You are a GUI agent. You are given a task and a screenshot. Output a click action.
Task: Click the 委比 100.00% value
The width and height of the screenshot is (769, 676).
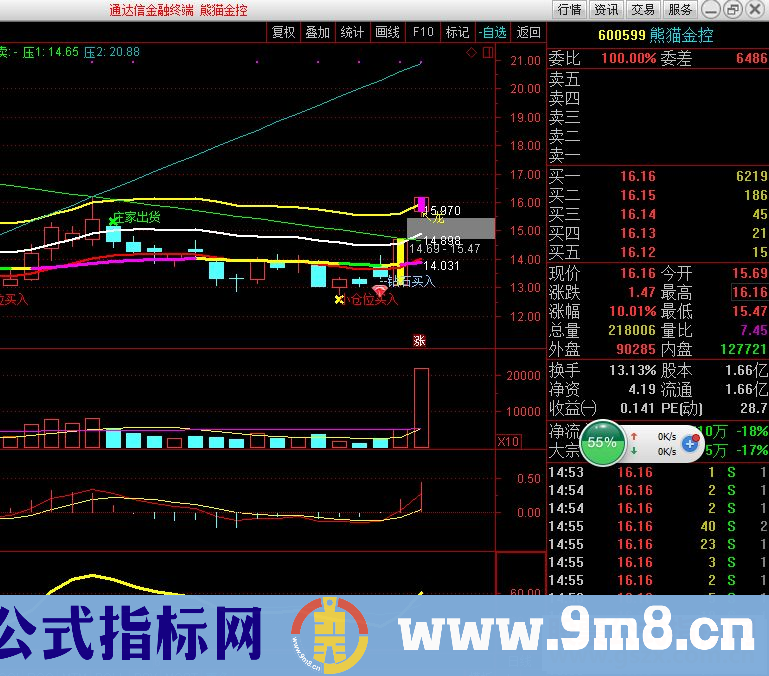[x=628, y=58]
